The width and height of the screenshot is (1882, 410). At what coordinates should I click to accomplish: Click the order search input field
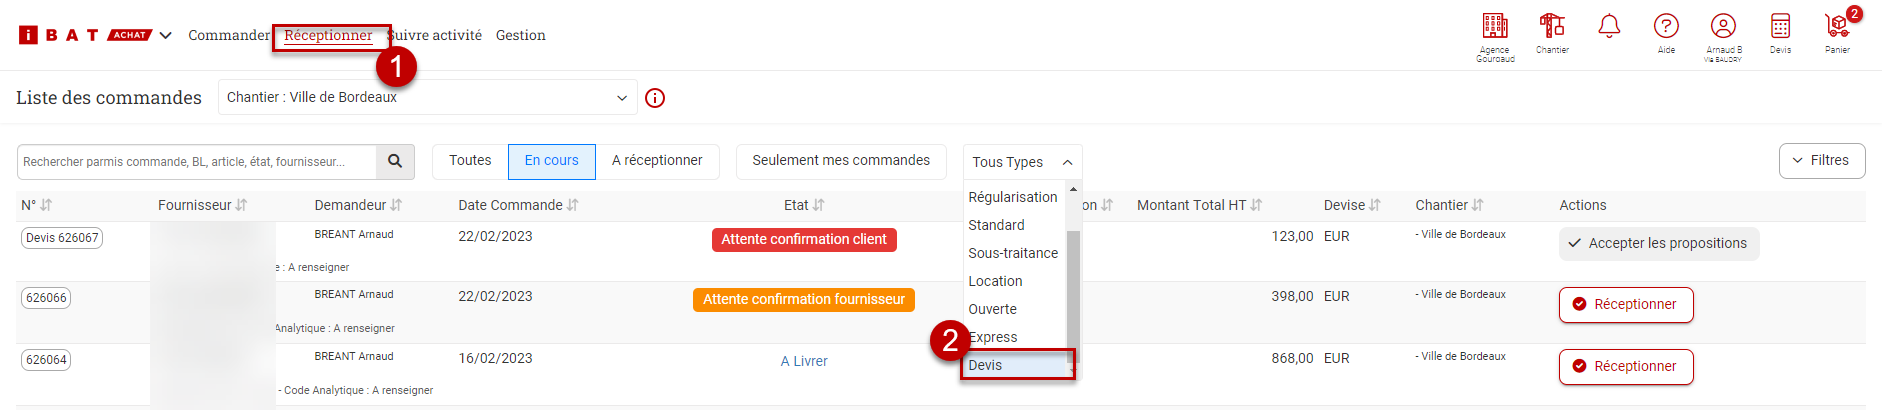pos(197,162)
